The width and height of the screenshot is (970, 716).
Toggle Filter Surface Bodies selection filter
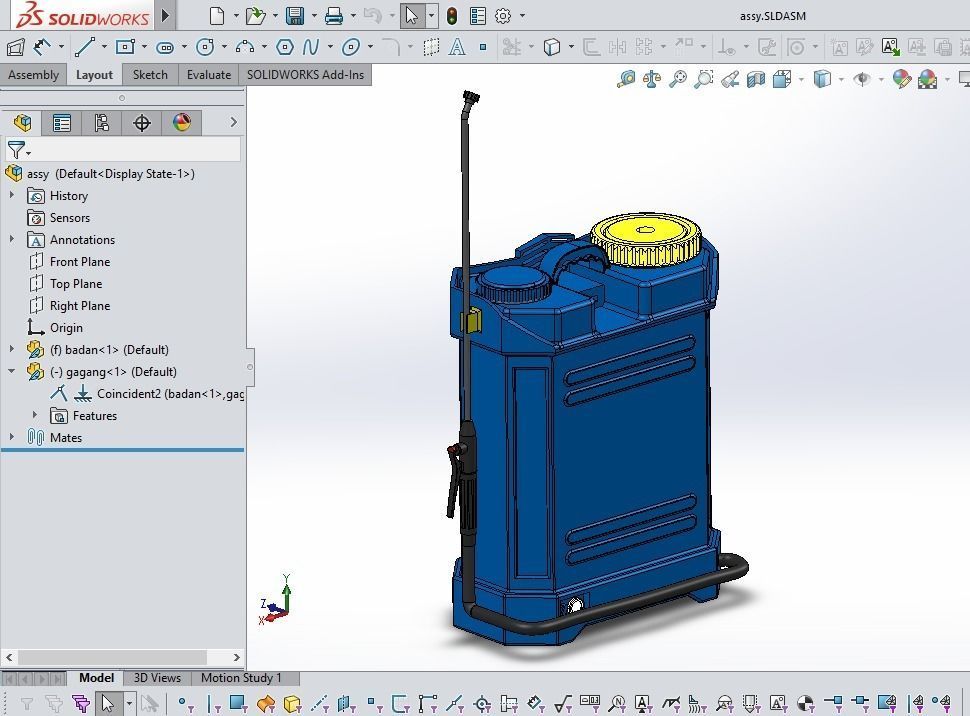point(265,703)
